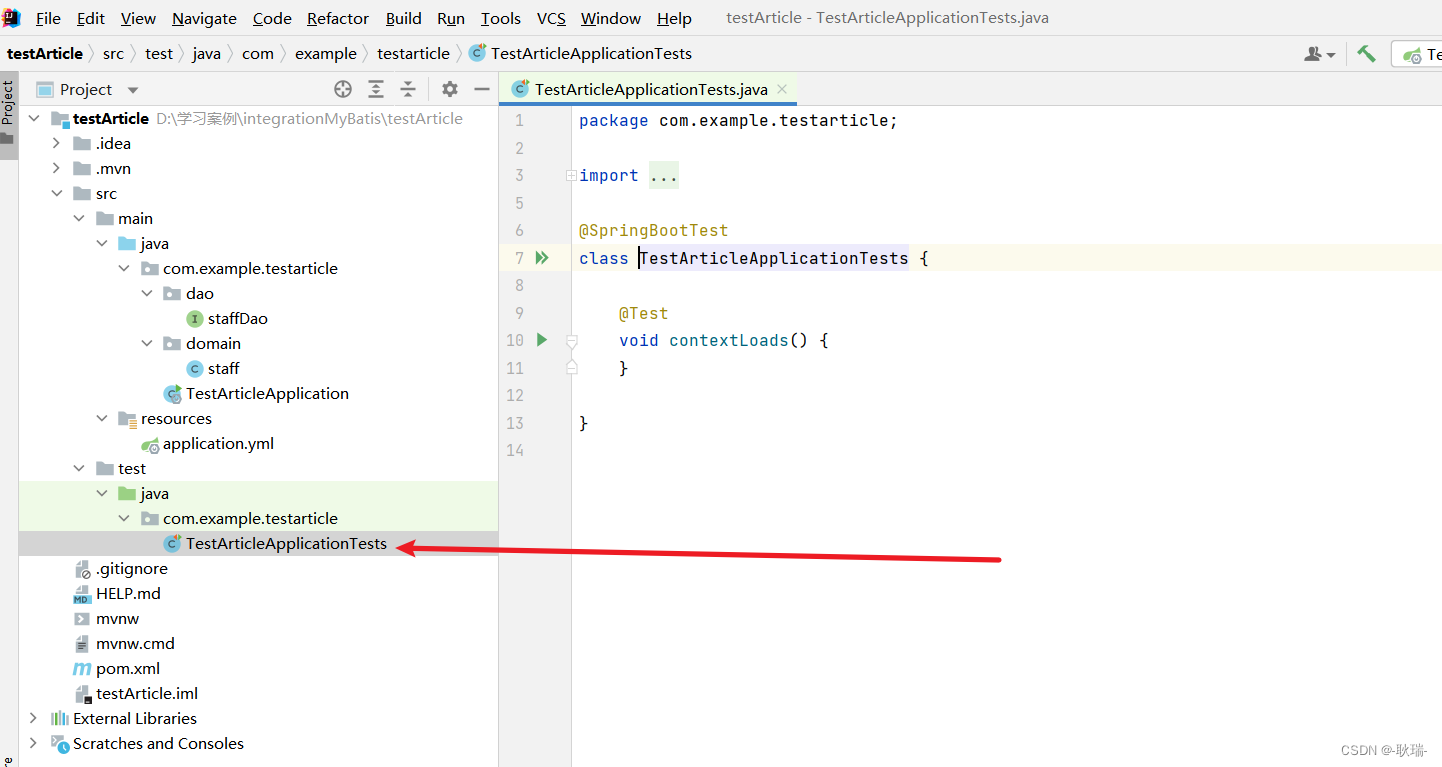
Task: Collapse the domain package
Action: click(146, 343)
